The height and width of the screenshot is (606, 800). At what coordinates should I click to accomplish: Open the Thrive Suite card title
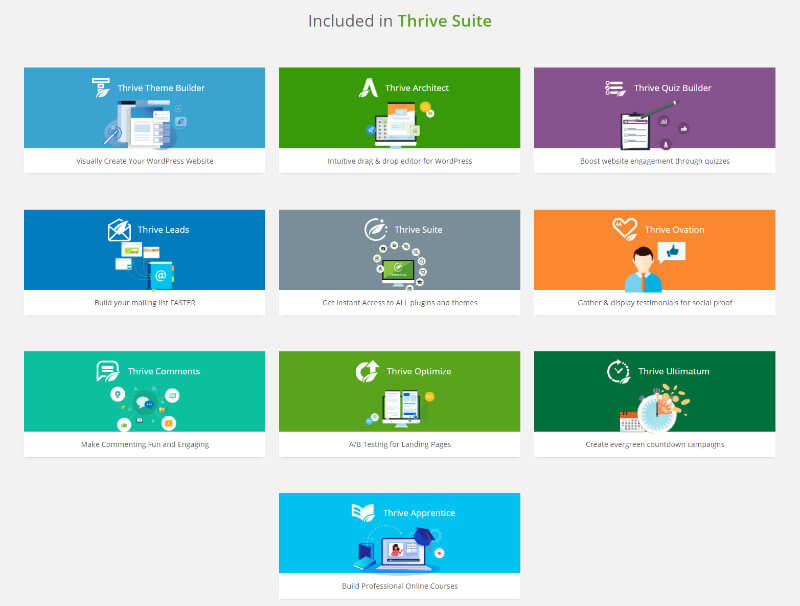click(418, 230)
